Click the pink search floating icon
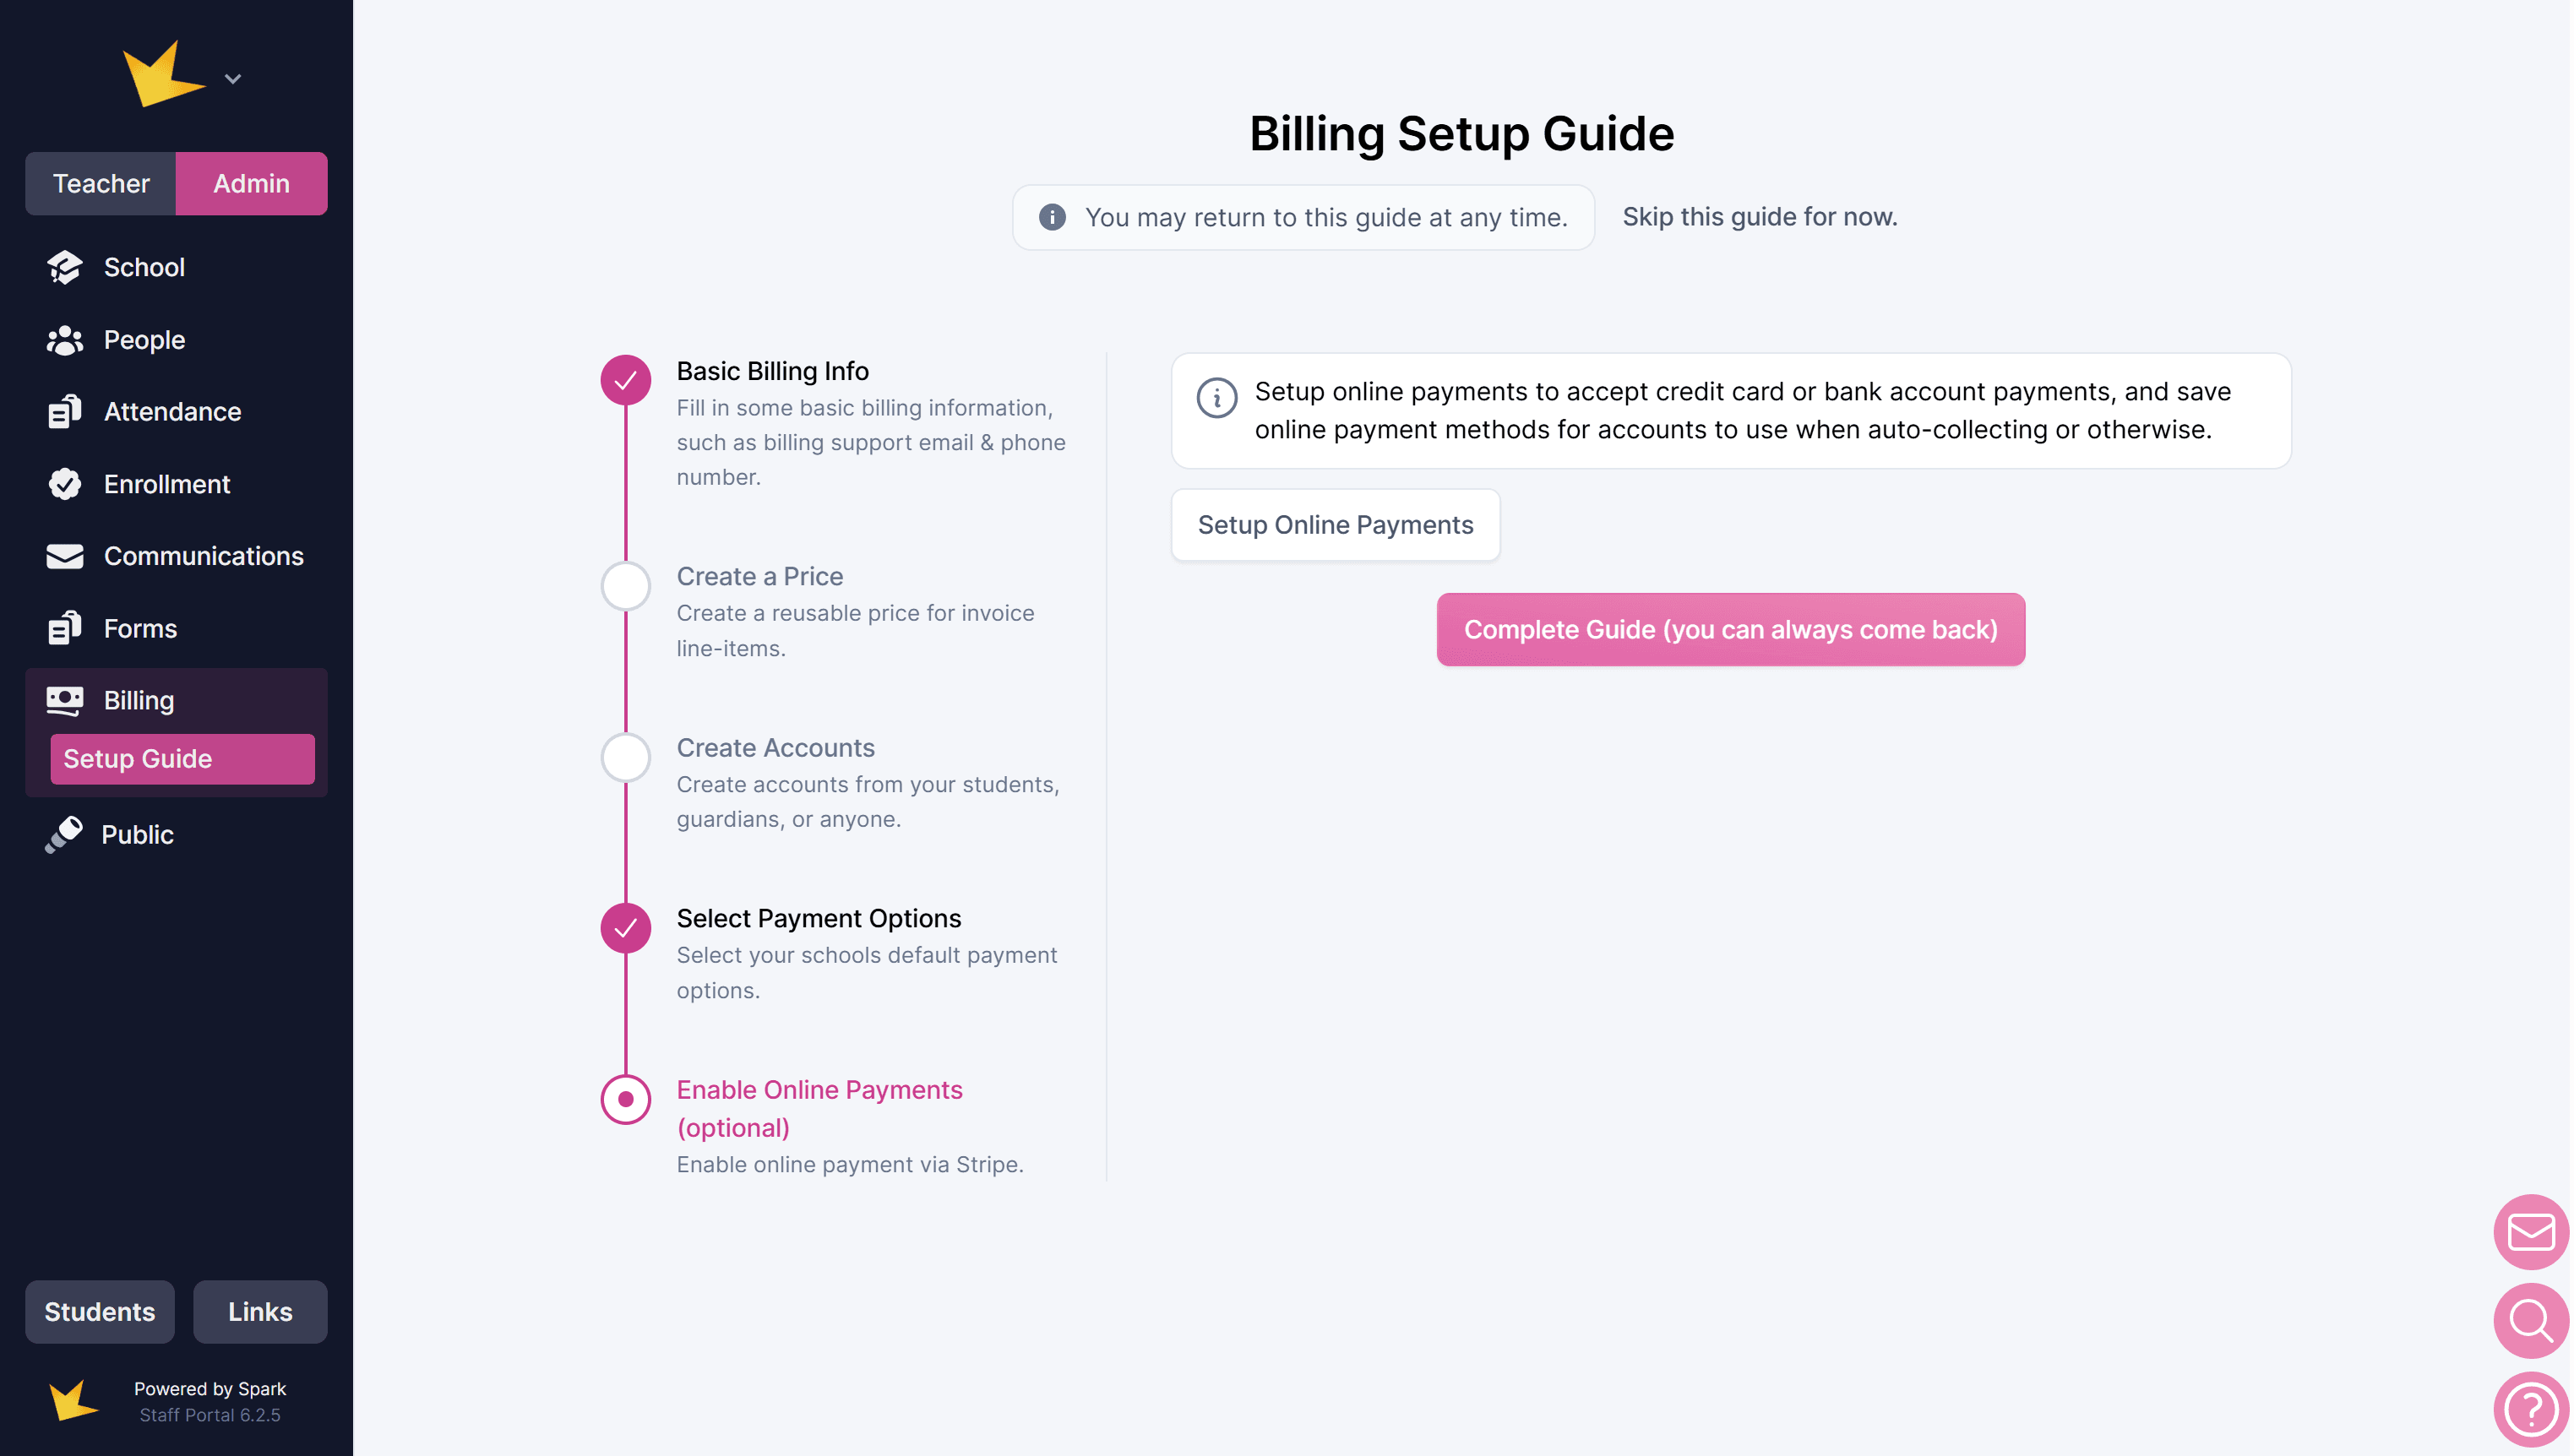2574x1456 pixels. [x=2530, y=1320]
